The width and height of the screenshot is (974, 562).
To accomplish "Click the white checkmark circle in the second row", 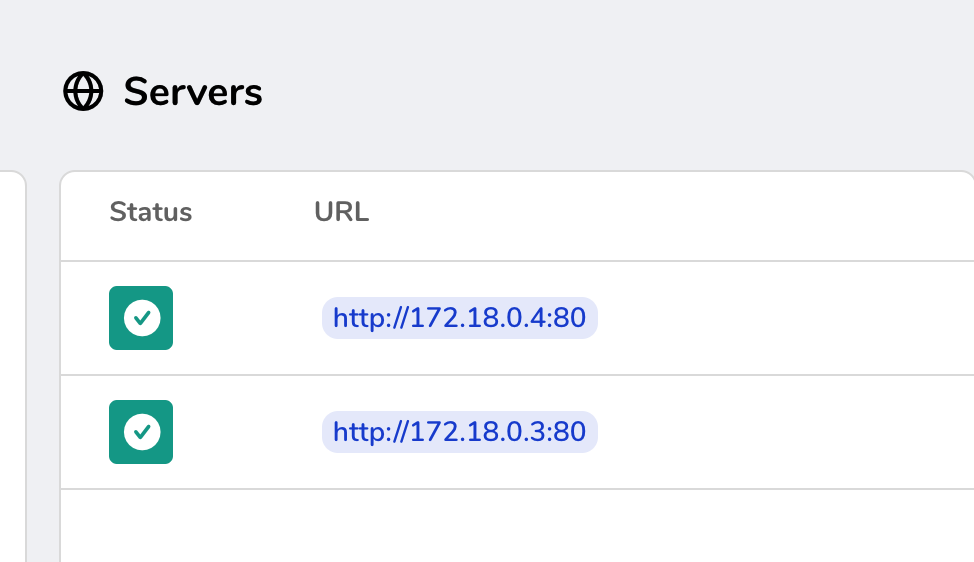I will tap(141, 432).
